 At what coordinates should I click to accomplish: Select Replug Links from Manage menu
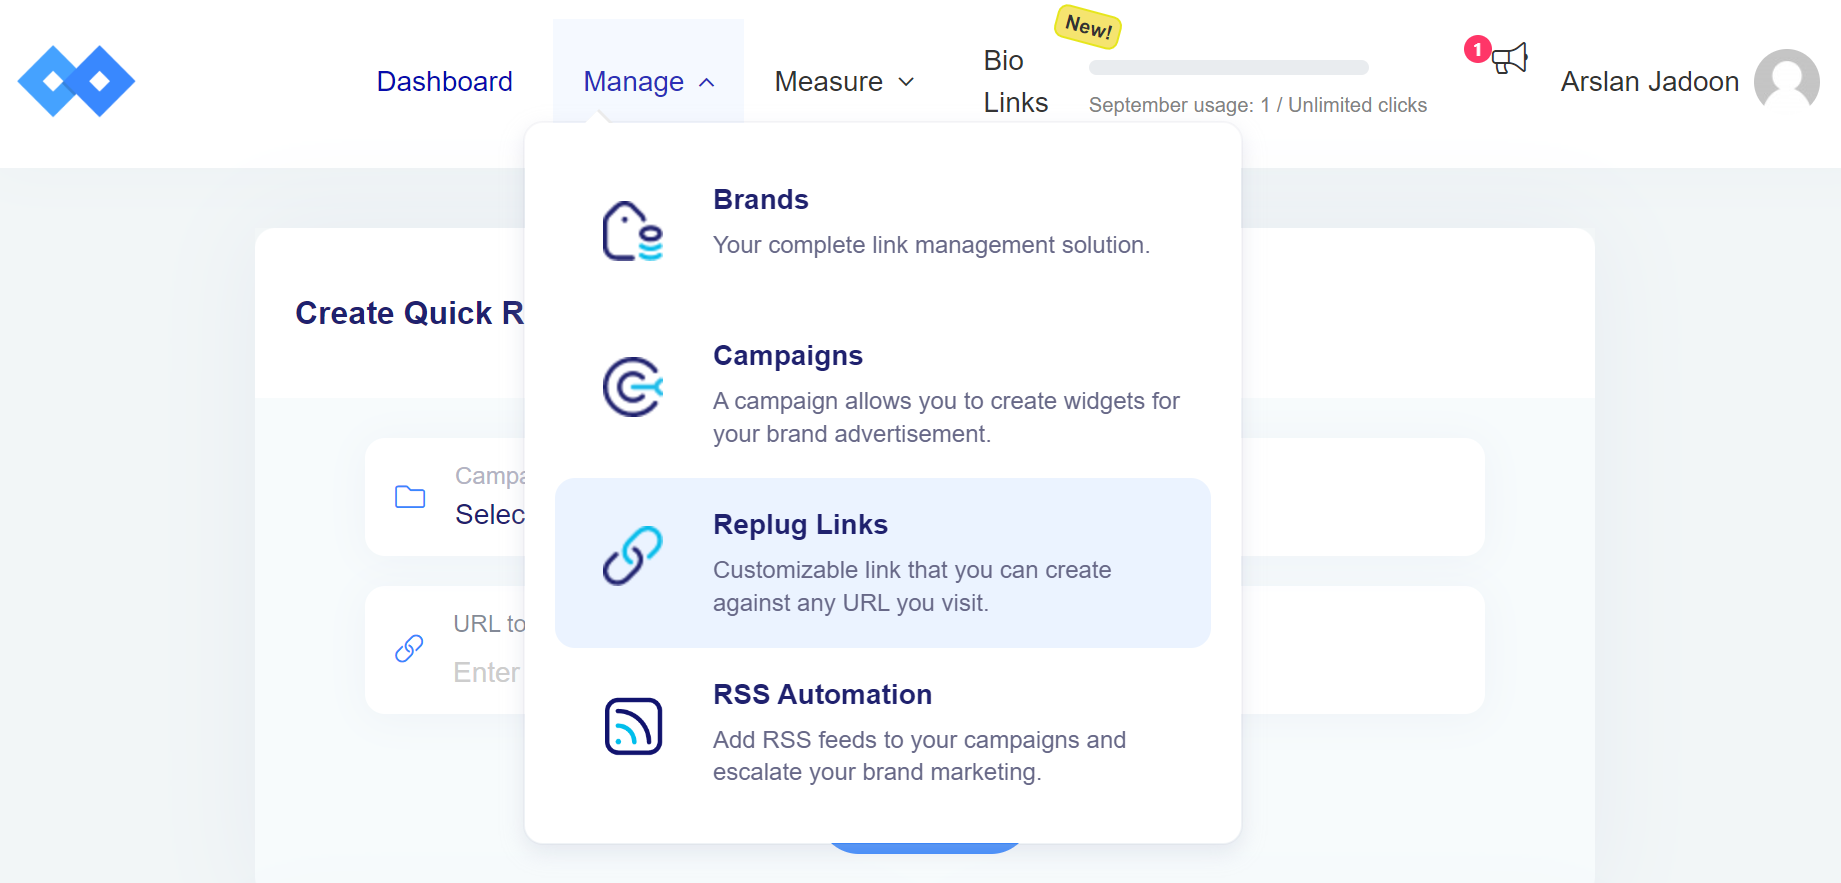click(883, 563)
